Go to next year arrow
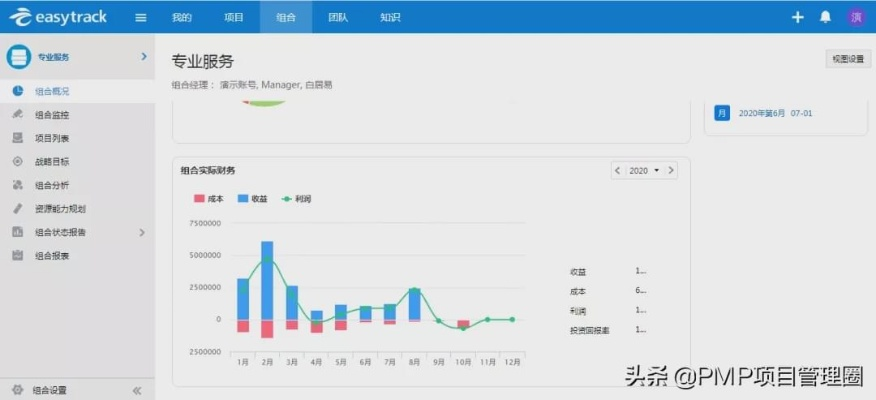 (671, 170)
